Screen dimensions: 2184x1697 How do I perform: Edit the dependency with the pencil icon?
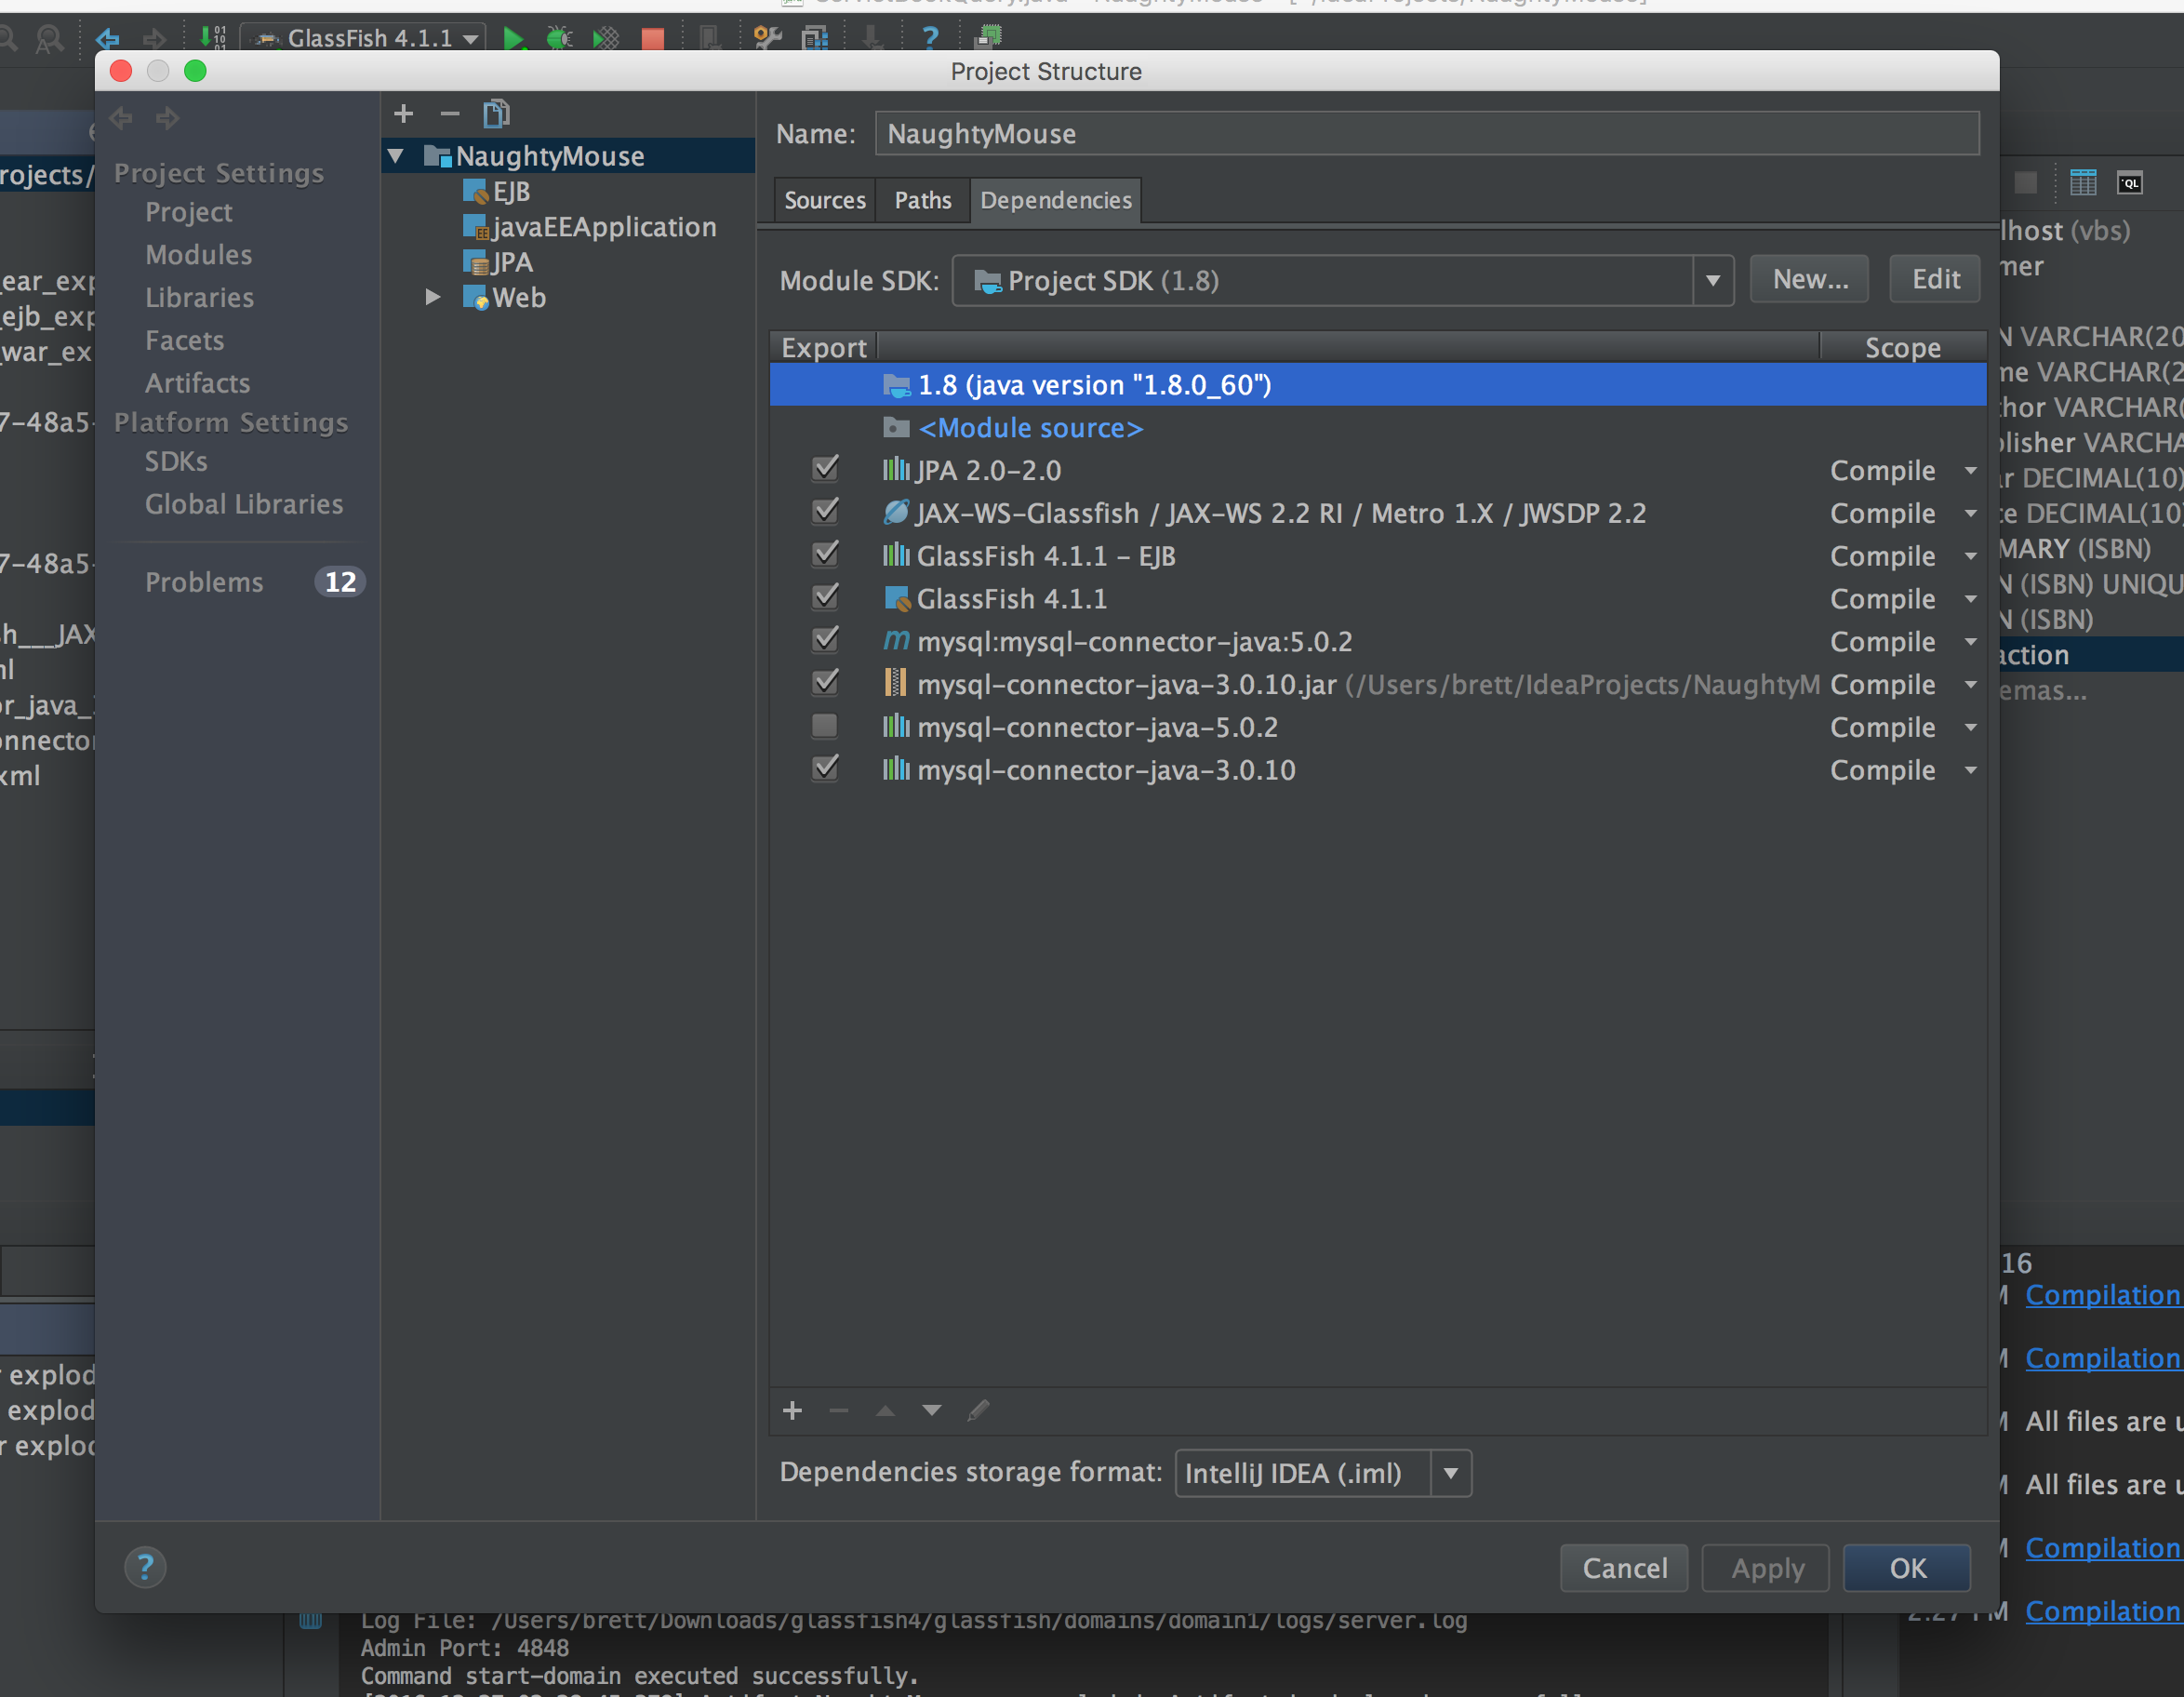click(x=978, y=1410)
